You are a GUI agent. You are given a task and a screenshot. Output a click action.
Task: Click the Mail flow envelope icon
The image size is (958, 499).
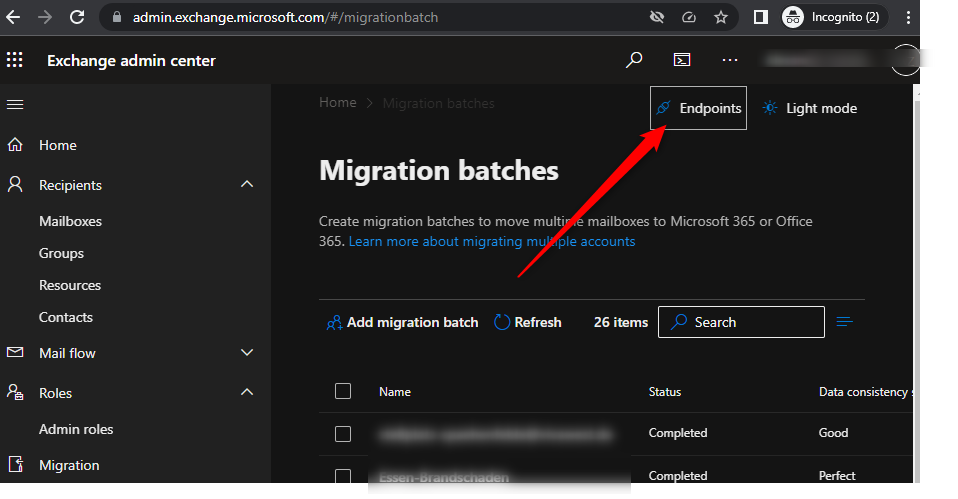(x=15, y=352)
